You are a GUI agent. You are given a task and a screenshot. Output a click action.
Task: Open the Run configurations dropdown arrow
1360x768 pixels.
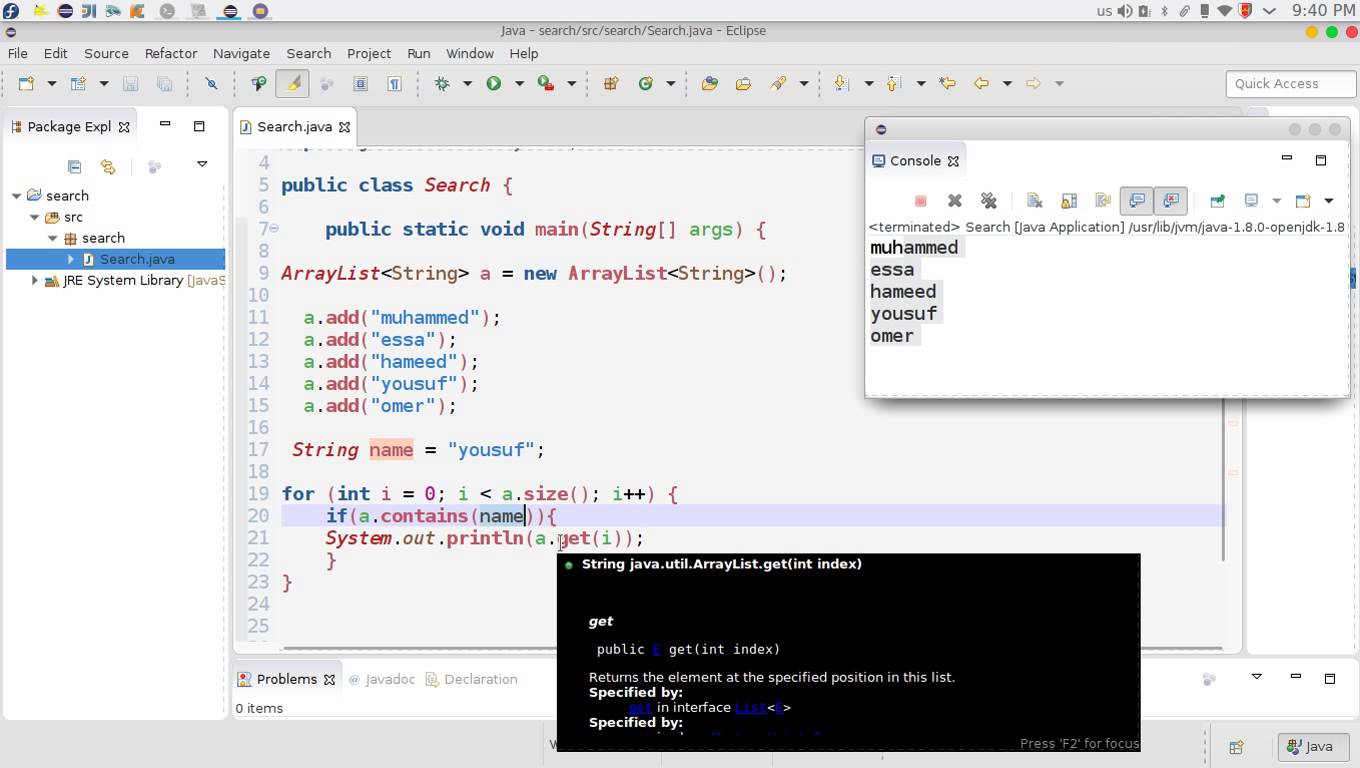click(520, 84)
